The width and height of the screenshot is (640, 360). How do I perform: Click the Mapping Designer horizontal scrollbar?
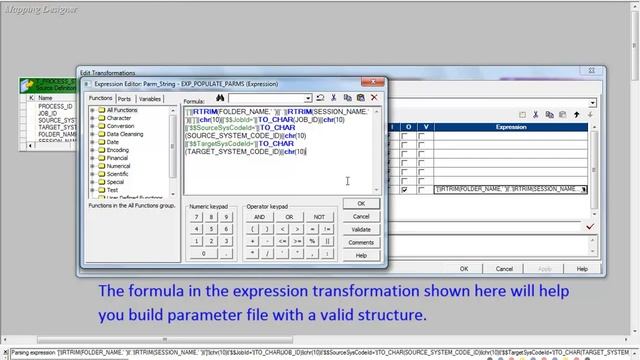pyautogui.click(x=316, y=340)
